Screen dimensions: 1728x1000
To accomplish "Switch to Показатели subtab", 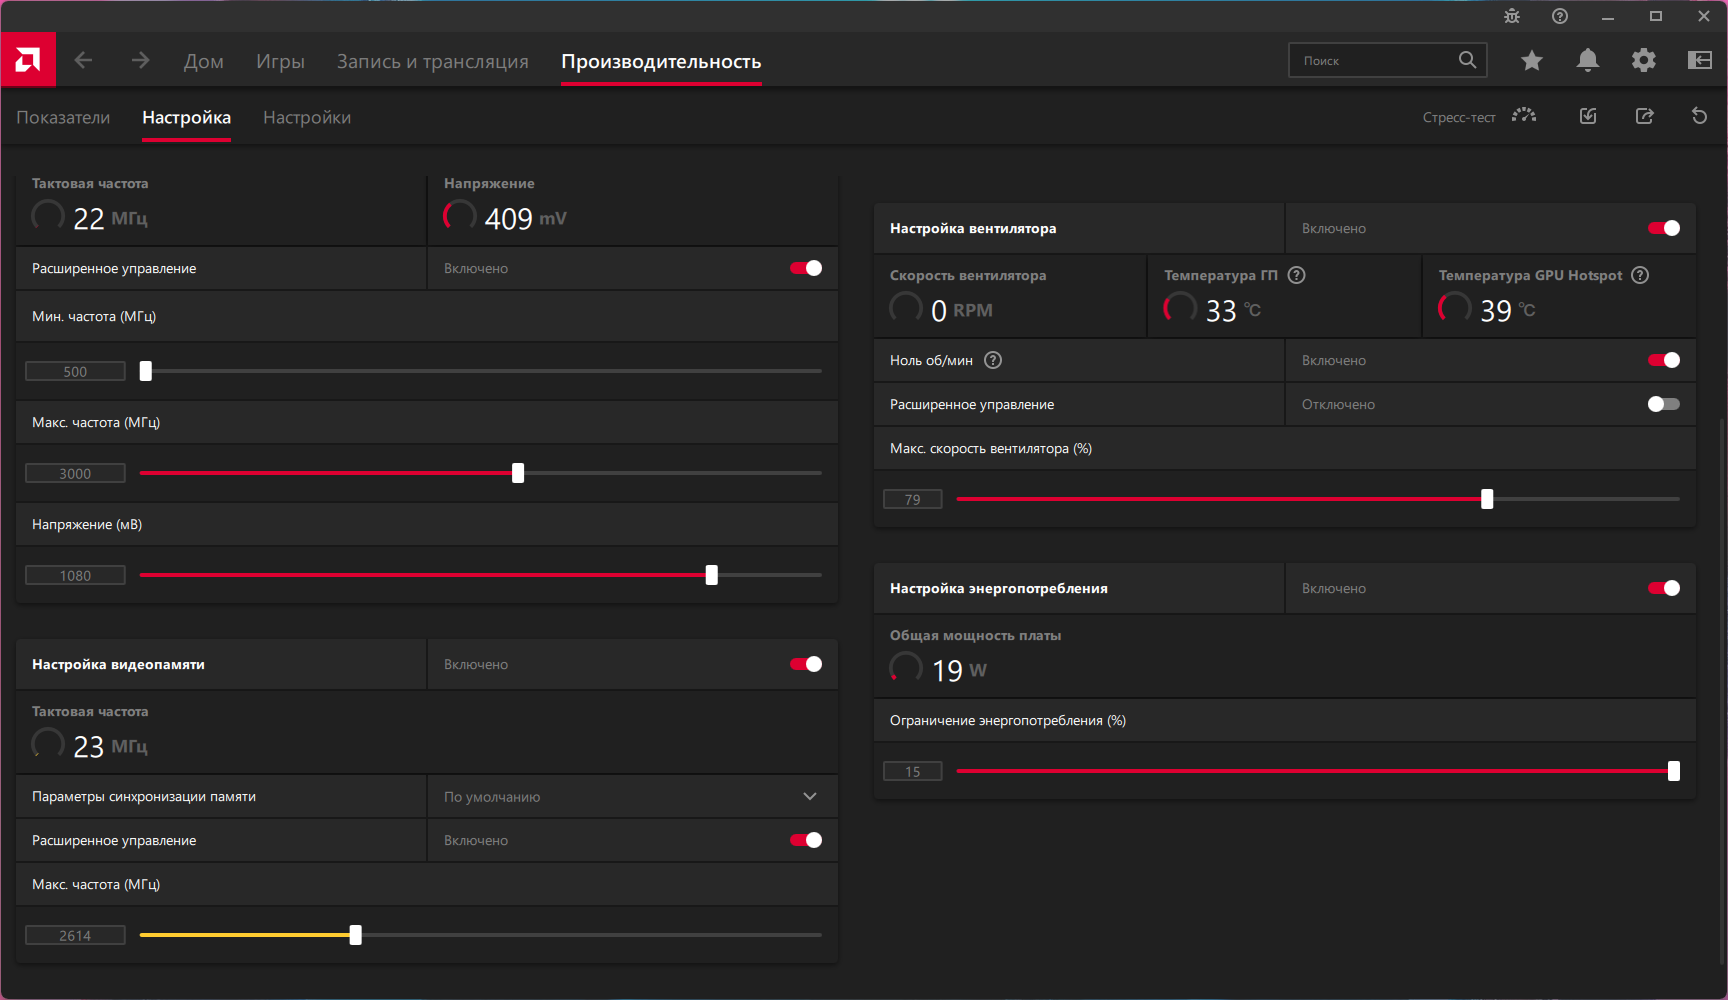I will click(x=63, y=117).
